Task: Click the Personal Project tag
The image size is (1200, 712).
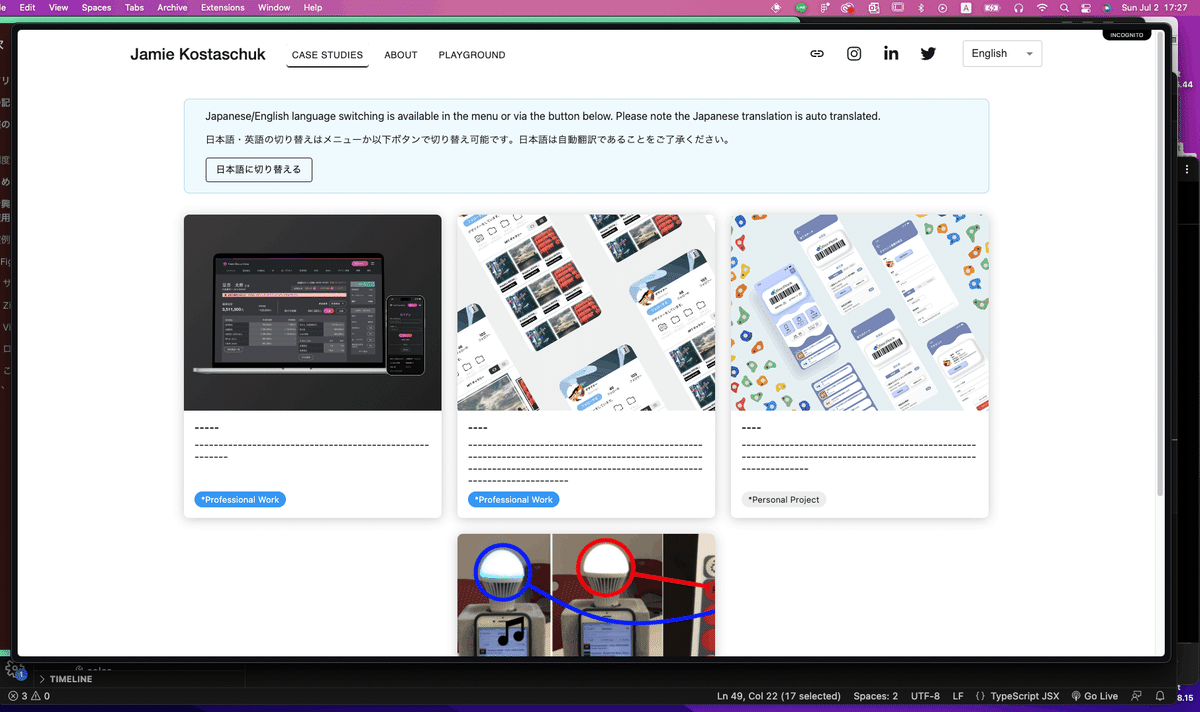Action: (x=783, y=499)
